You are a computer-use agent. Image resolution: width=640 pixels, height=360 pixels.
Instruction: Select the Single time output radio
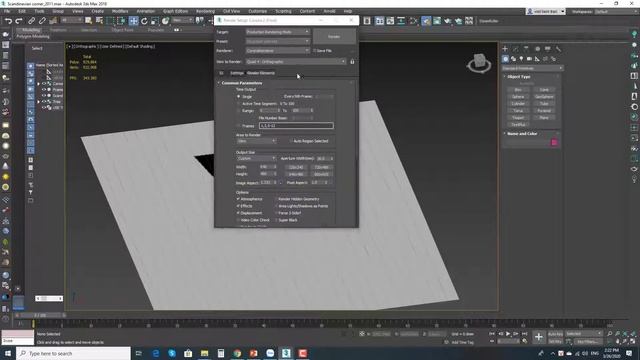pyautogui.click(x=239, y=97)
